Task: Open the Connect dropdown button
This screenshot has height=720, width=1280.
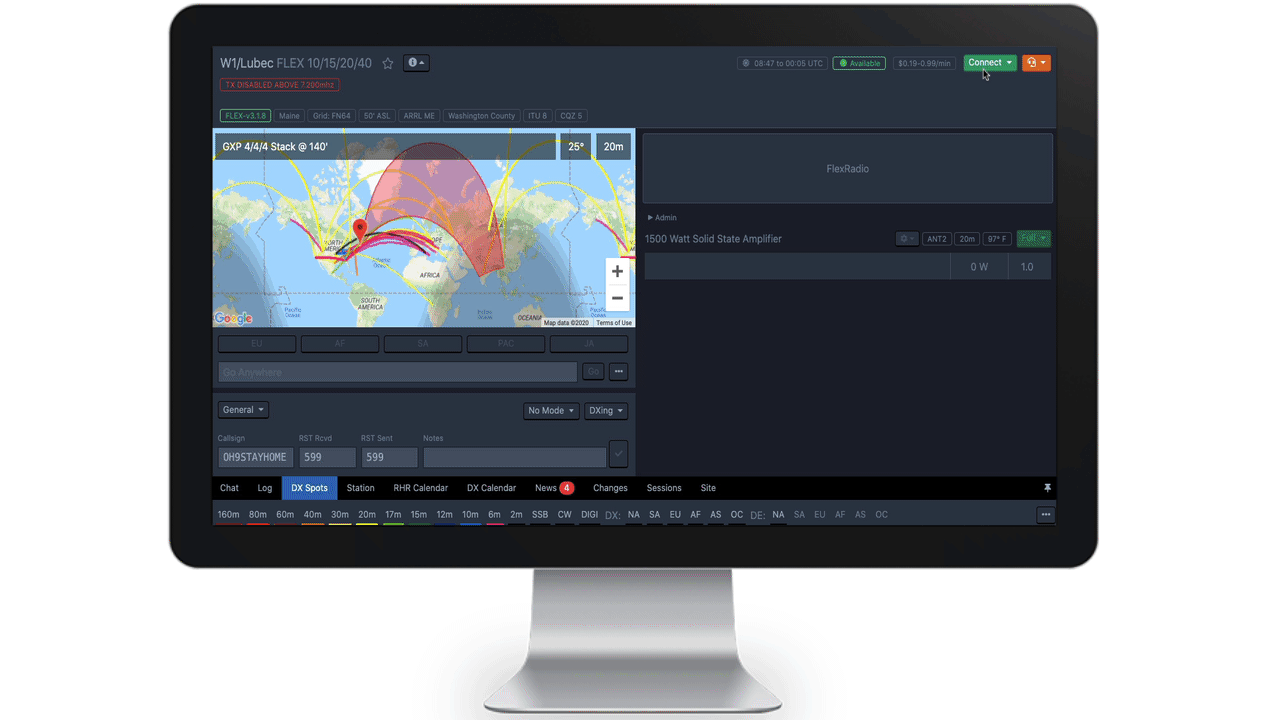Action: pos(990,63)
